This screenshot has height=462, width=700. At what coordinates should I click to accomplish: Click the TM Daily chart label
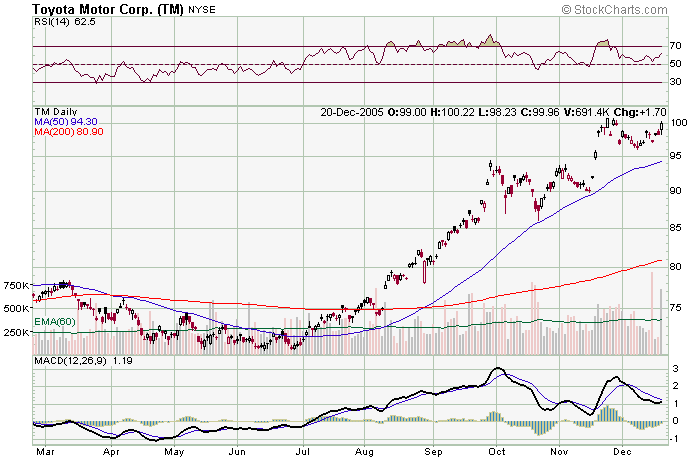coord(56,112)
